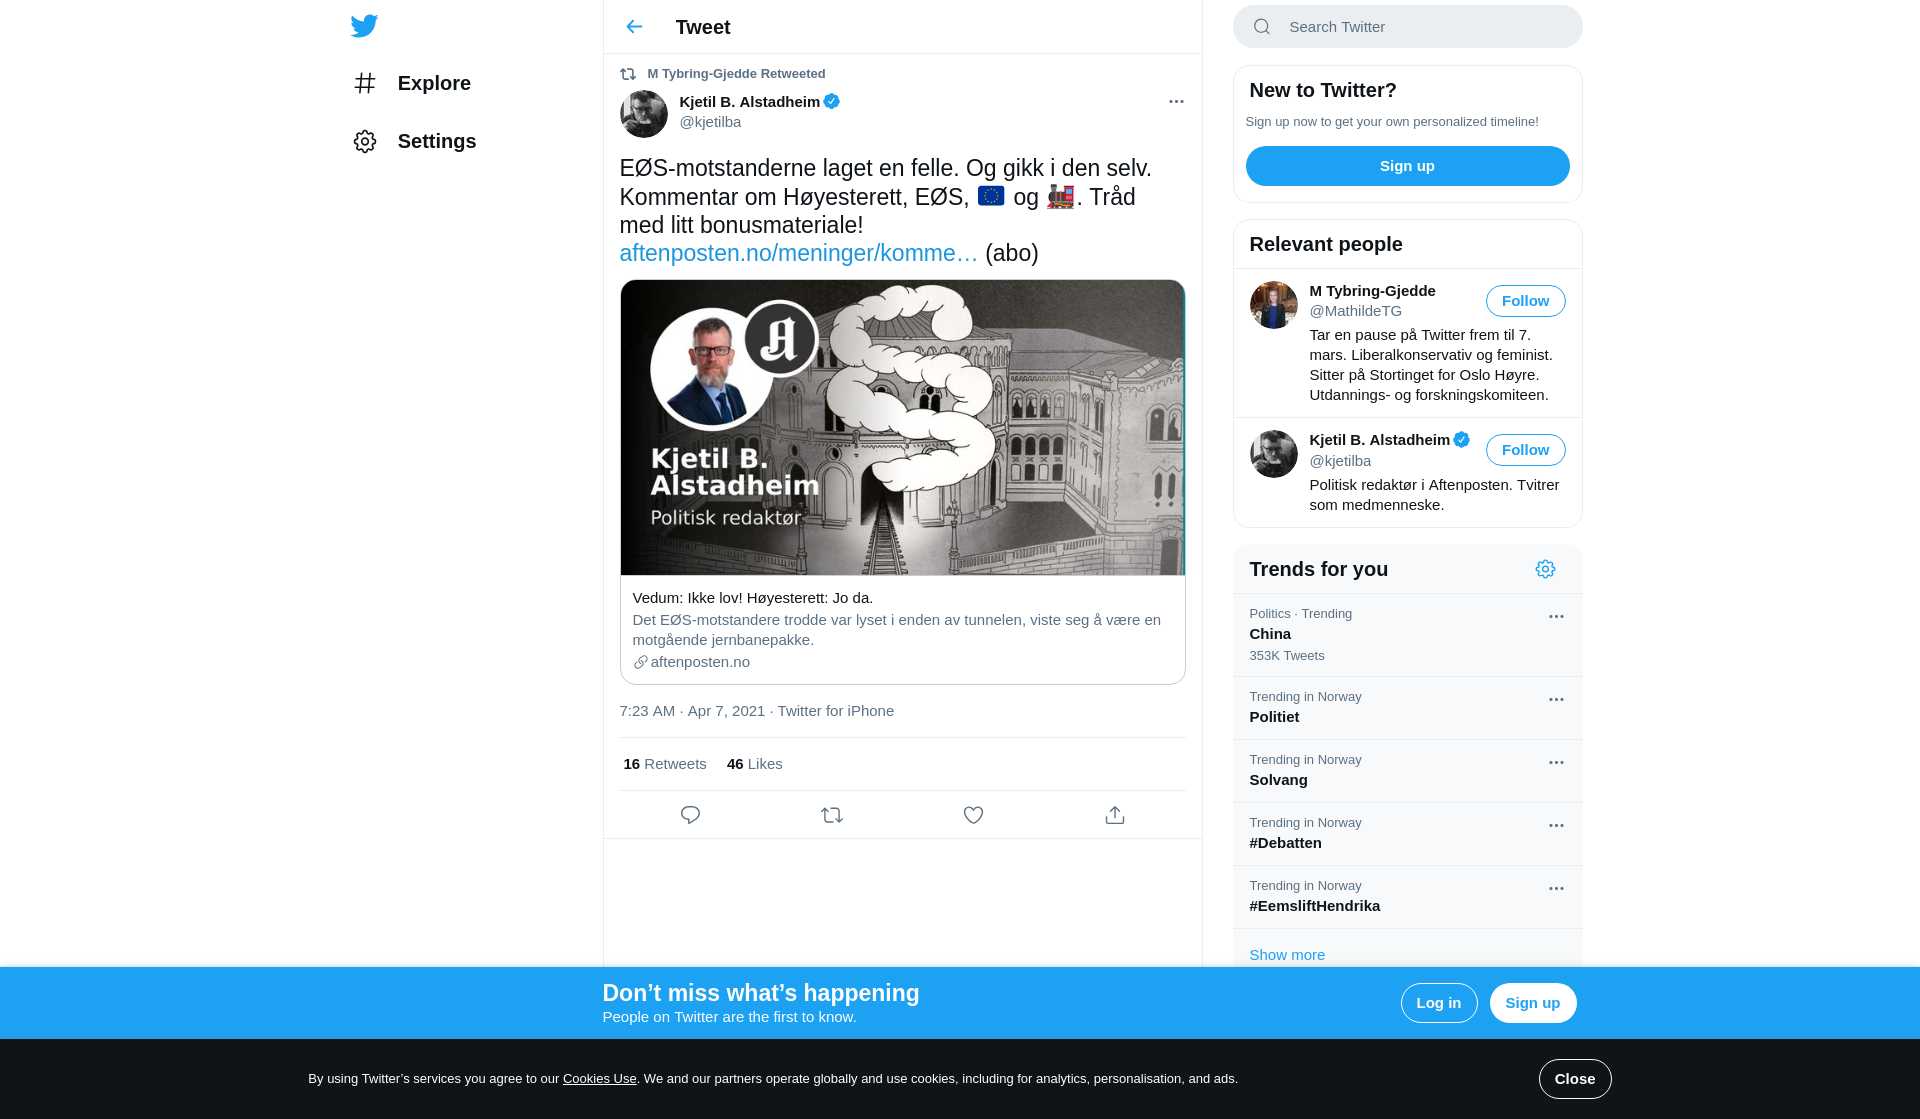
Task: Click the tweet timestamp '7:23 AM · Apr 7, 2021'
Action: click(692, 711)
